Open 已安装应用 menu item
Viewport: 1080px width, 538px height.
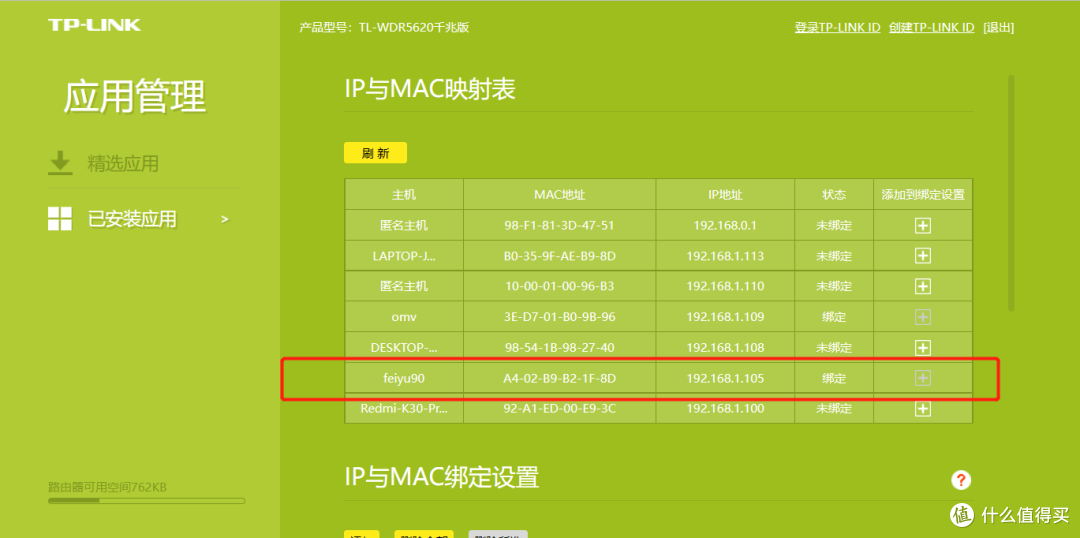tap(132, 219)
